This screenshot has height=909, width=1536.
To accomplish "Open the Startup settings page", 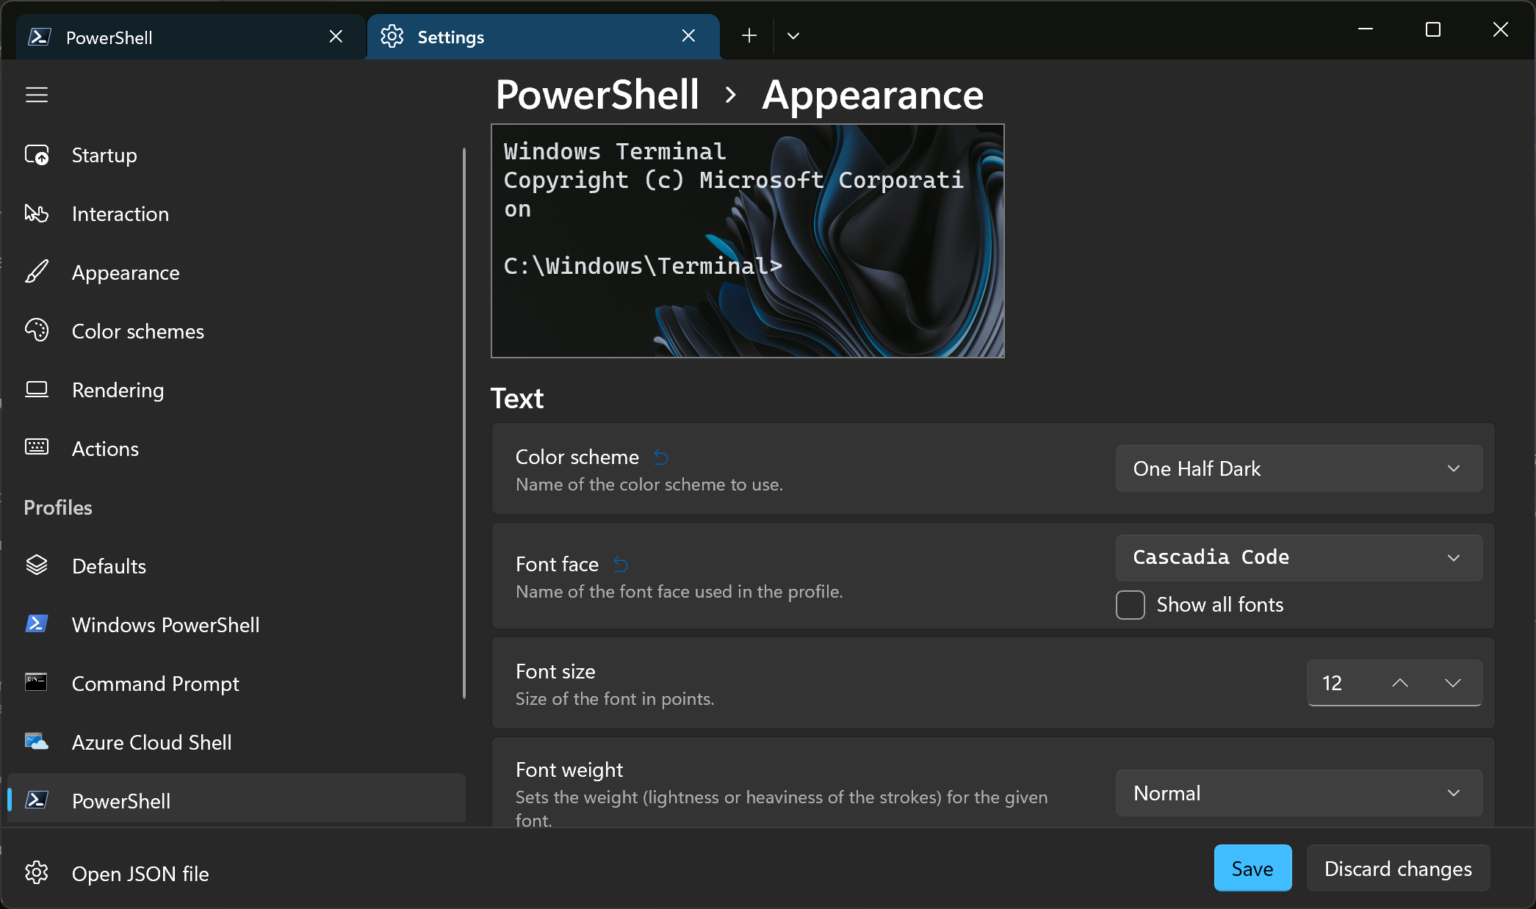I will [103, 155].
